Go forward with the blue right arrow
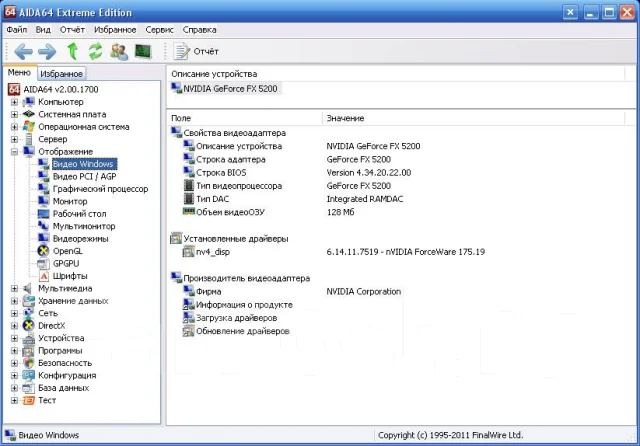Screen dimensions: 640x446 (x=47, y=51)
